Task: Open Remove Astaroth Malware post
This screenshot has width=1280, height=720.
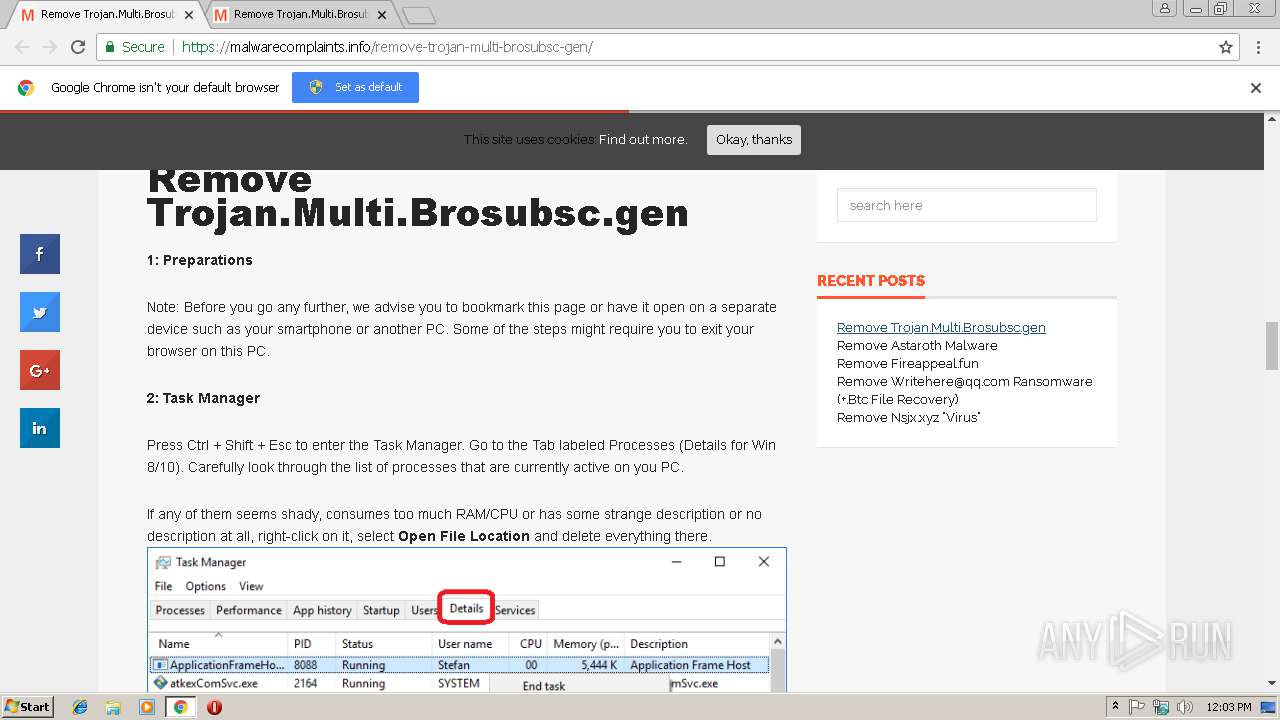Action: click(x=917, y=345)
